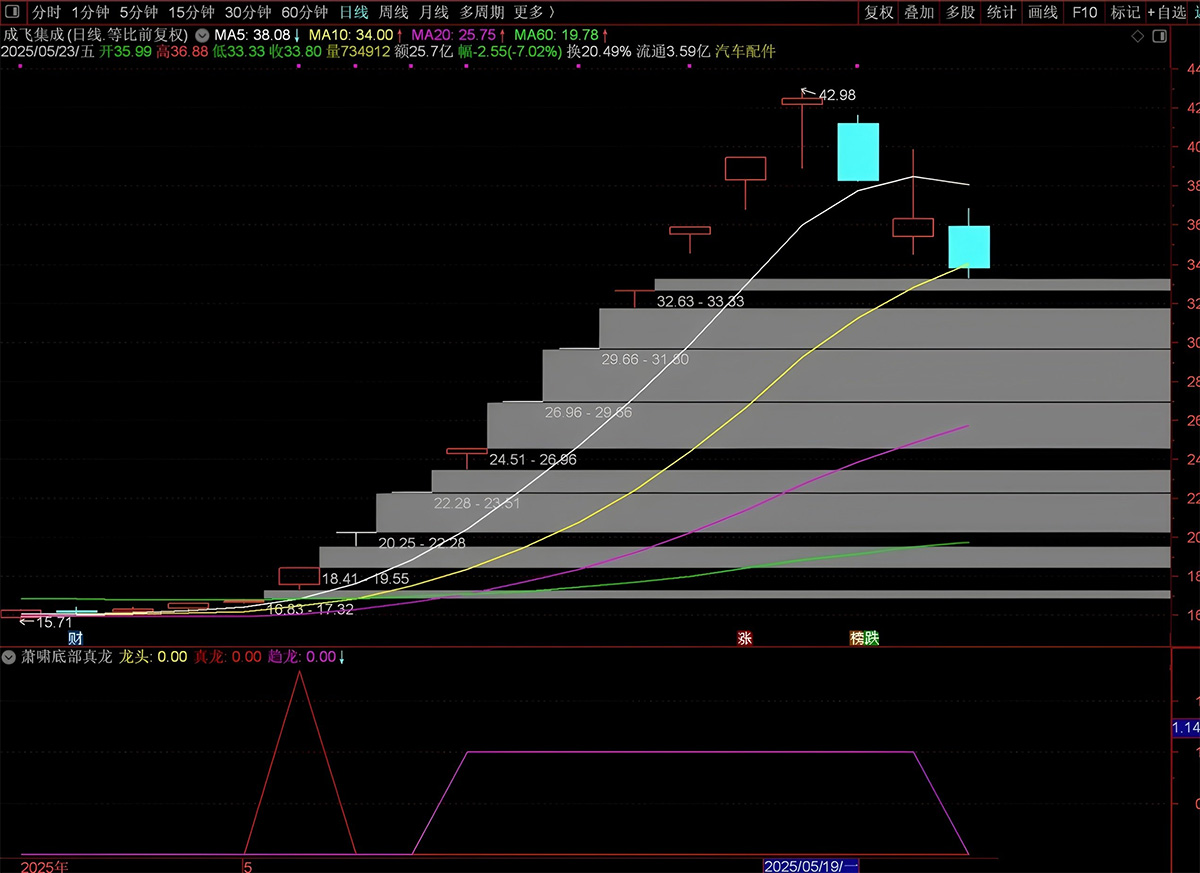The image size is (1200, 873).
Task: Click the 榜 ranking marker icon
Action: click(x=857, y=638)
